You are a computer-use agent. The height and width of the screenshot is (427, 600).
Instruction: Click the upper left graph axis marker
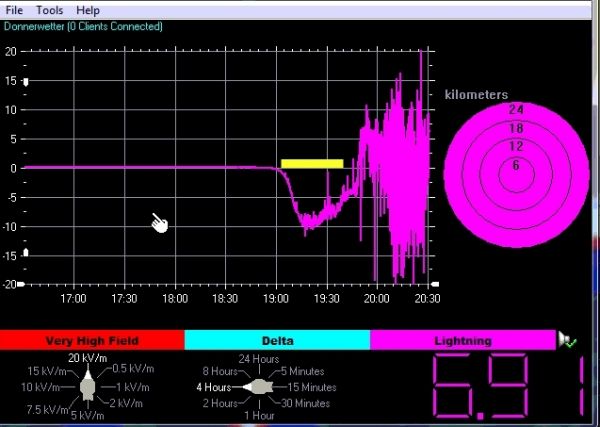tap(27, 81)
